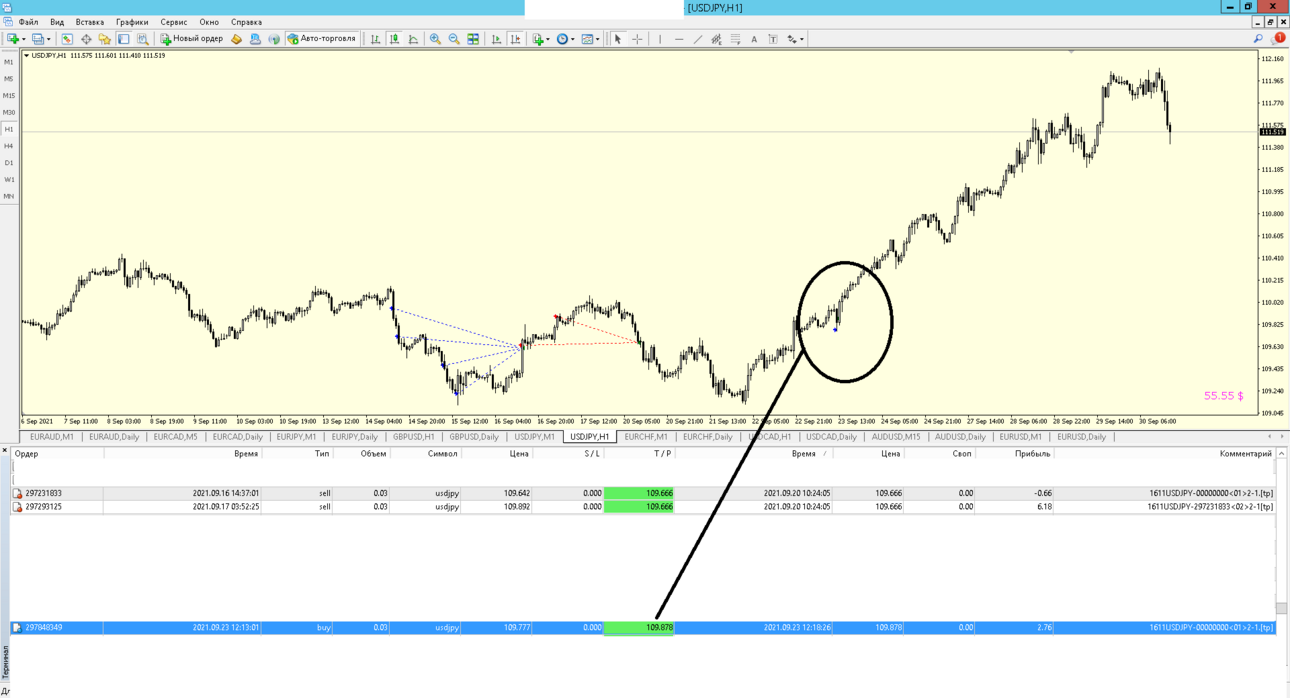Screen dimensions: 1290x698
Task: Draw a trendline tool
Action: 698,39
